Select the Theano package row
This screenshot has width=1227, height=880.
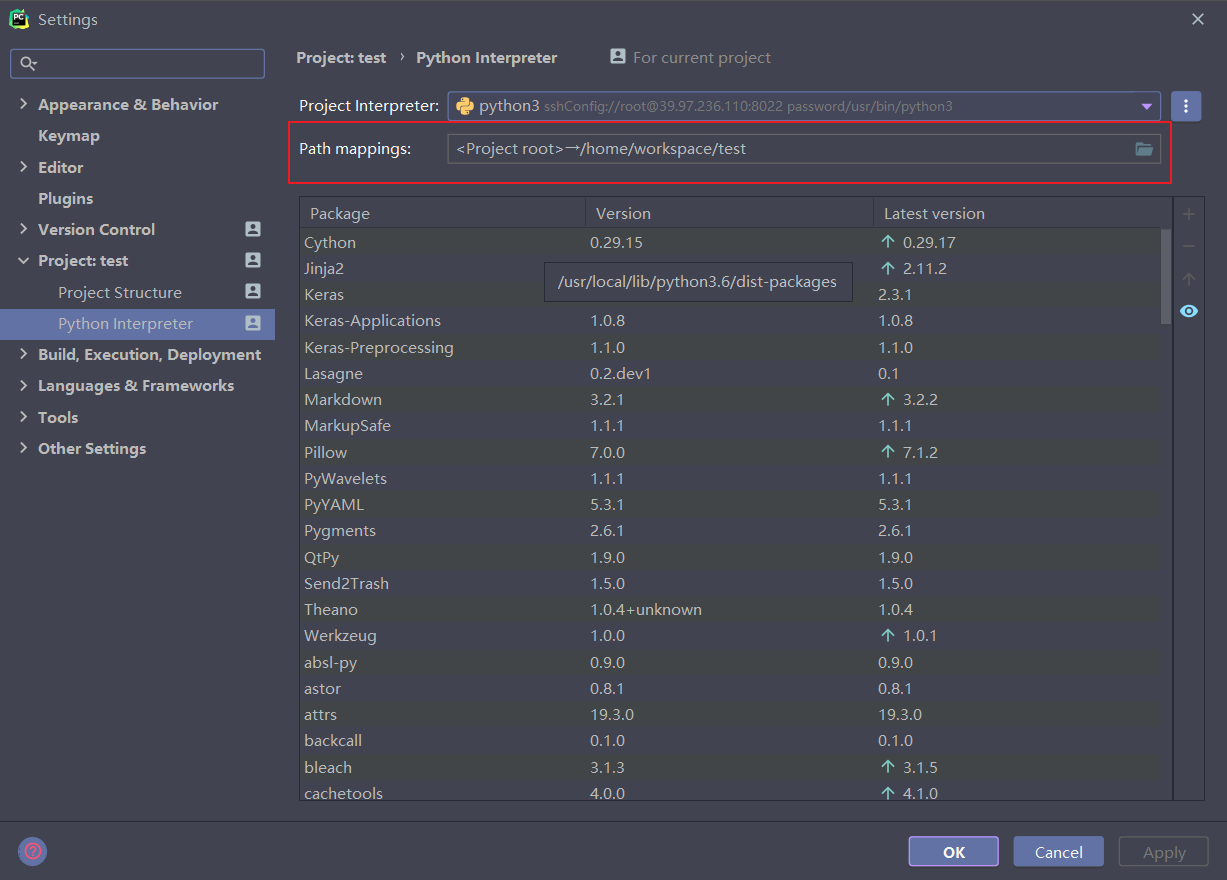tap(730, 609)
